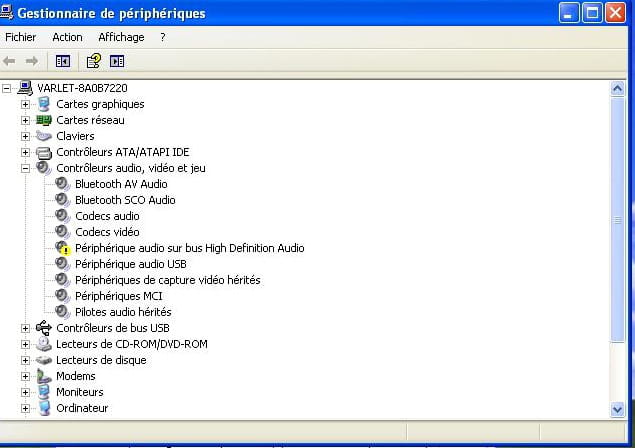The width and height of the screenshot is (635, 448).
Task: Click the yellow warning icon on High Definition Audio device
Action: coord(65,251)
